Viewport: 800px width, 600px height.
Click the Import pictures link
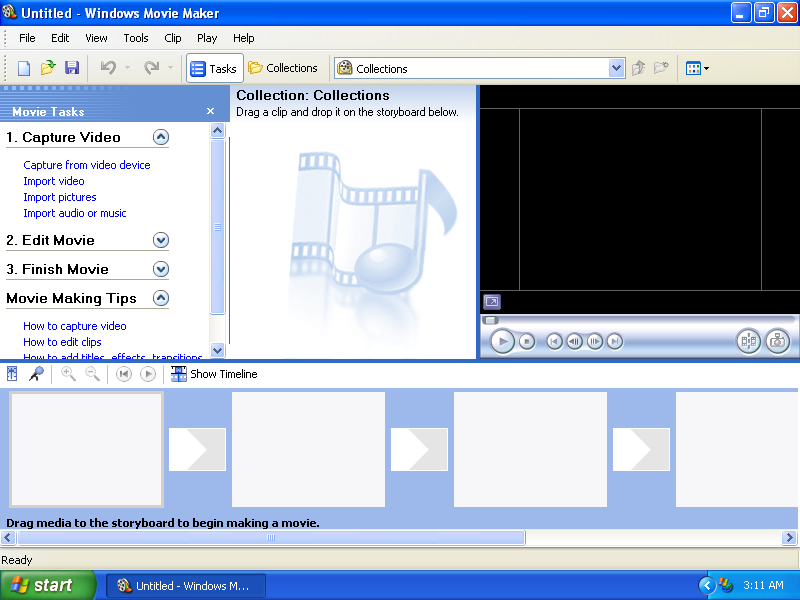[60, 197]
